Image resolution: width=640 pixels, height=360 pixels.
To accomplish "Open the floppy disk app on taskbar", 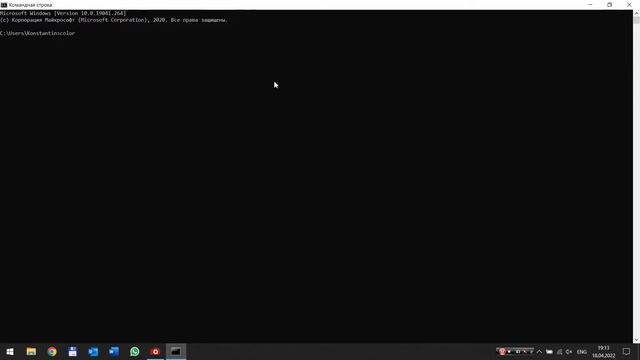I will click(x=73, y=351).
